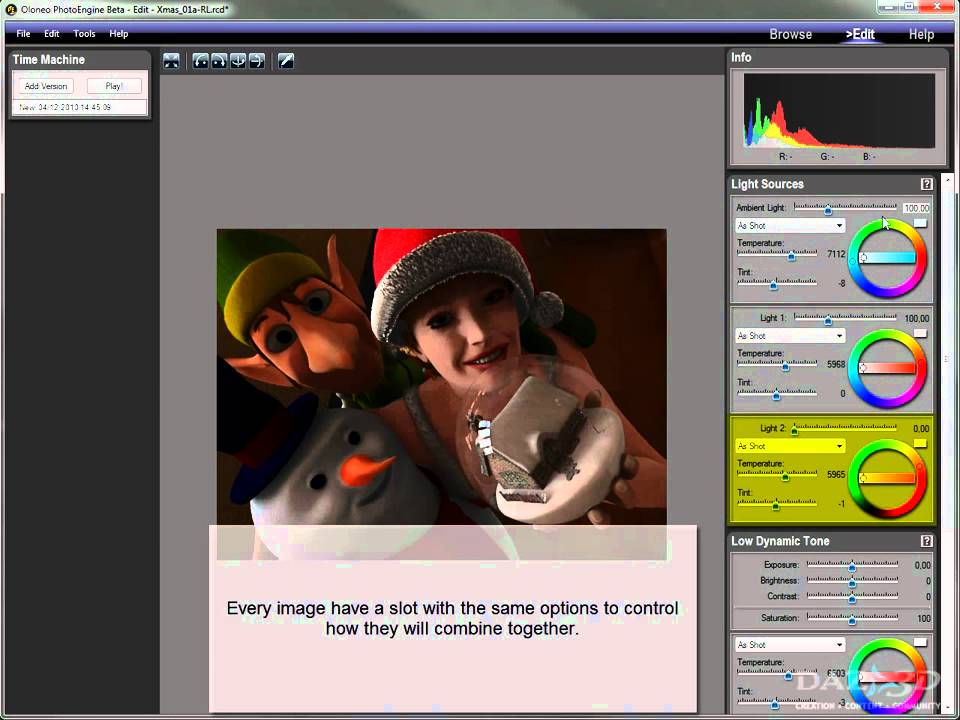
Task: Click the Light 2 yellow color swatch
Action: pos(920,443)
